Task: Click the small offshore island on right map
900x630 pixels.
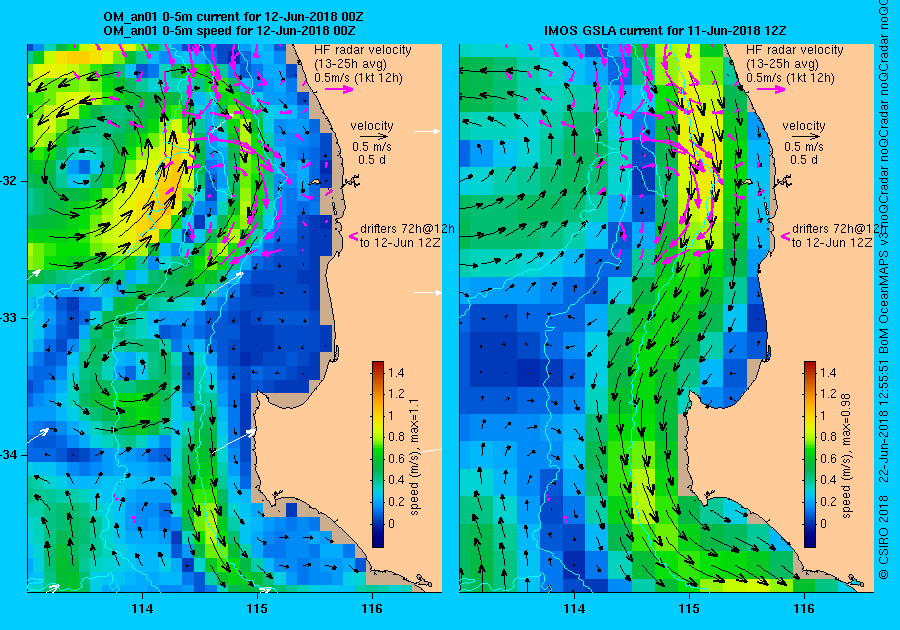Action: (x=746, y=182)
